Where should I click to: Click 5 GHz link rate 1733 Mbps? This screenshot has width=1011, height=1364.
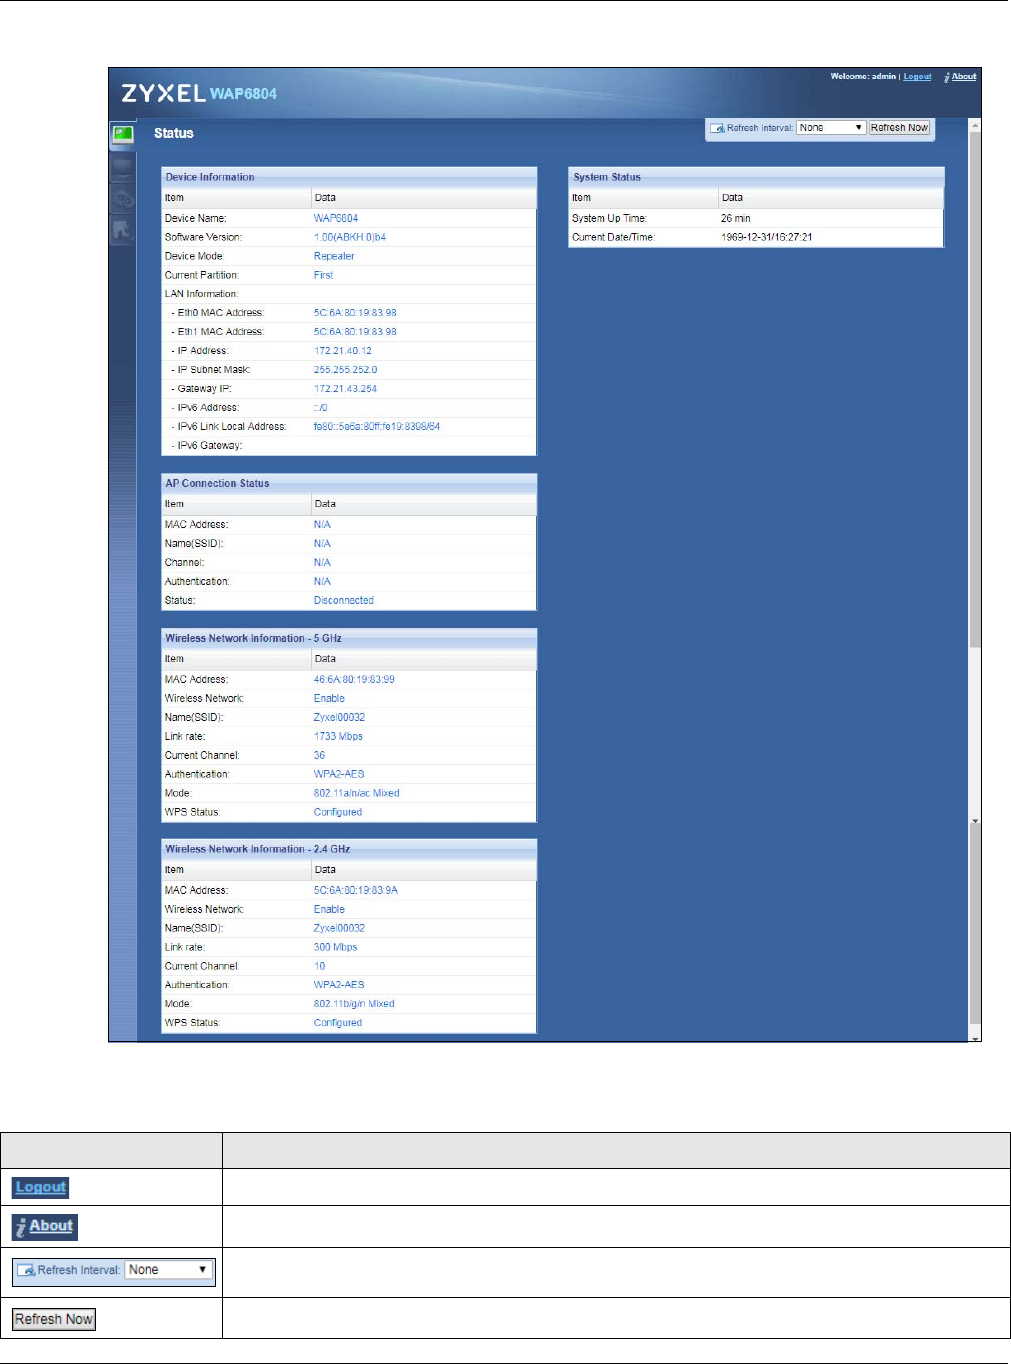pyautogui.click(x=338, y=737)
